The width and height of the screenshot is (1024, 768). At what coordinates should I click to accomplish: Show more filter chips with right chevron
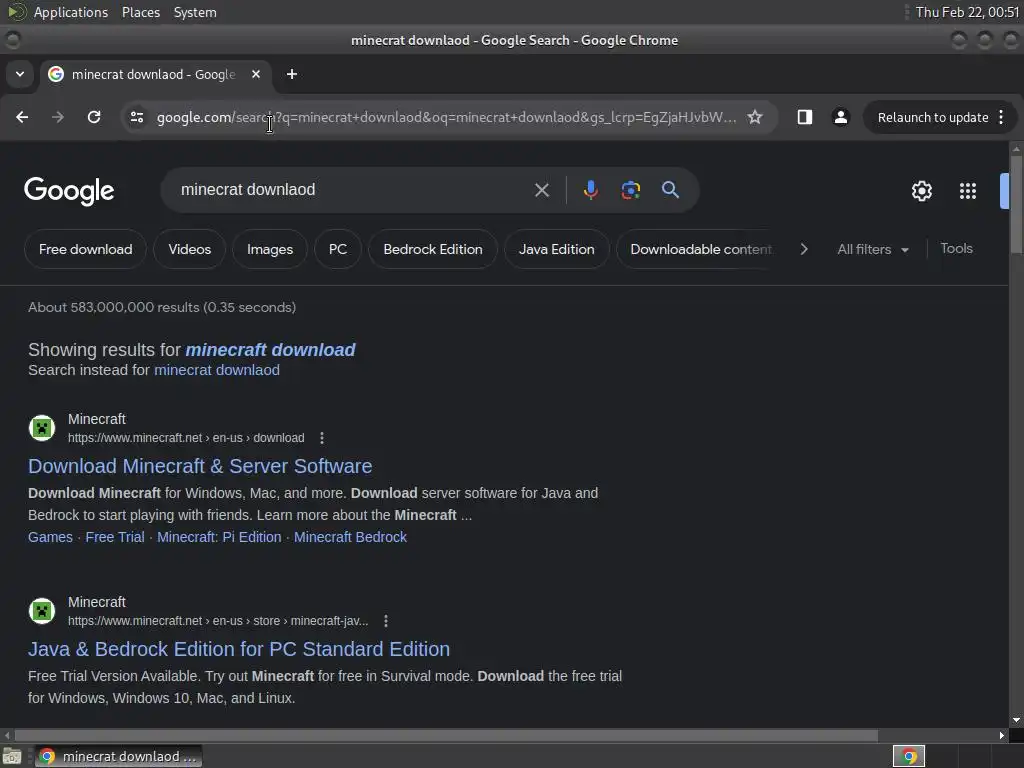click(804, 249)
